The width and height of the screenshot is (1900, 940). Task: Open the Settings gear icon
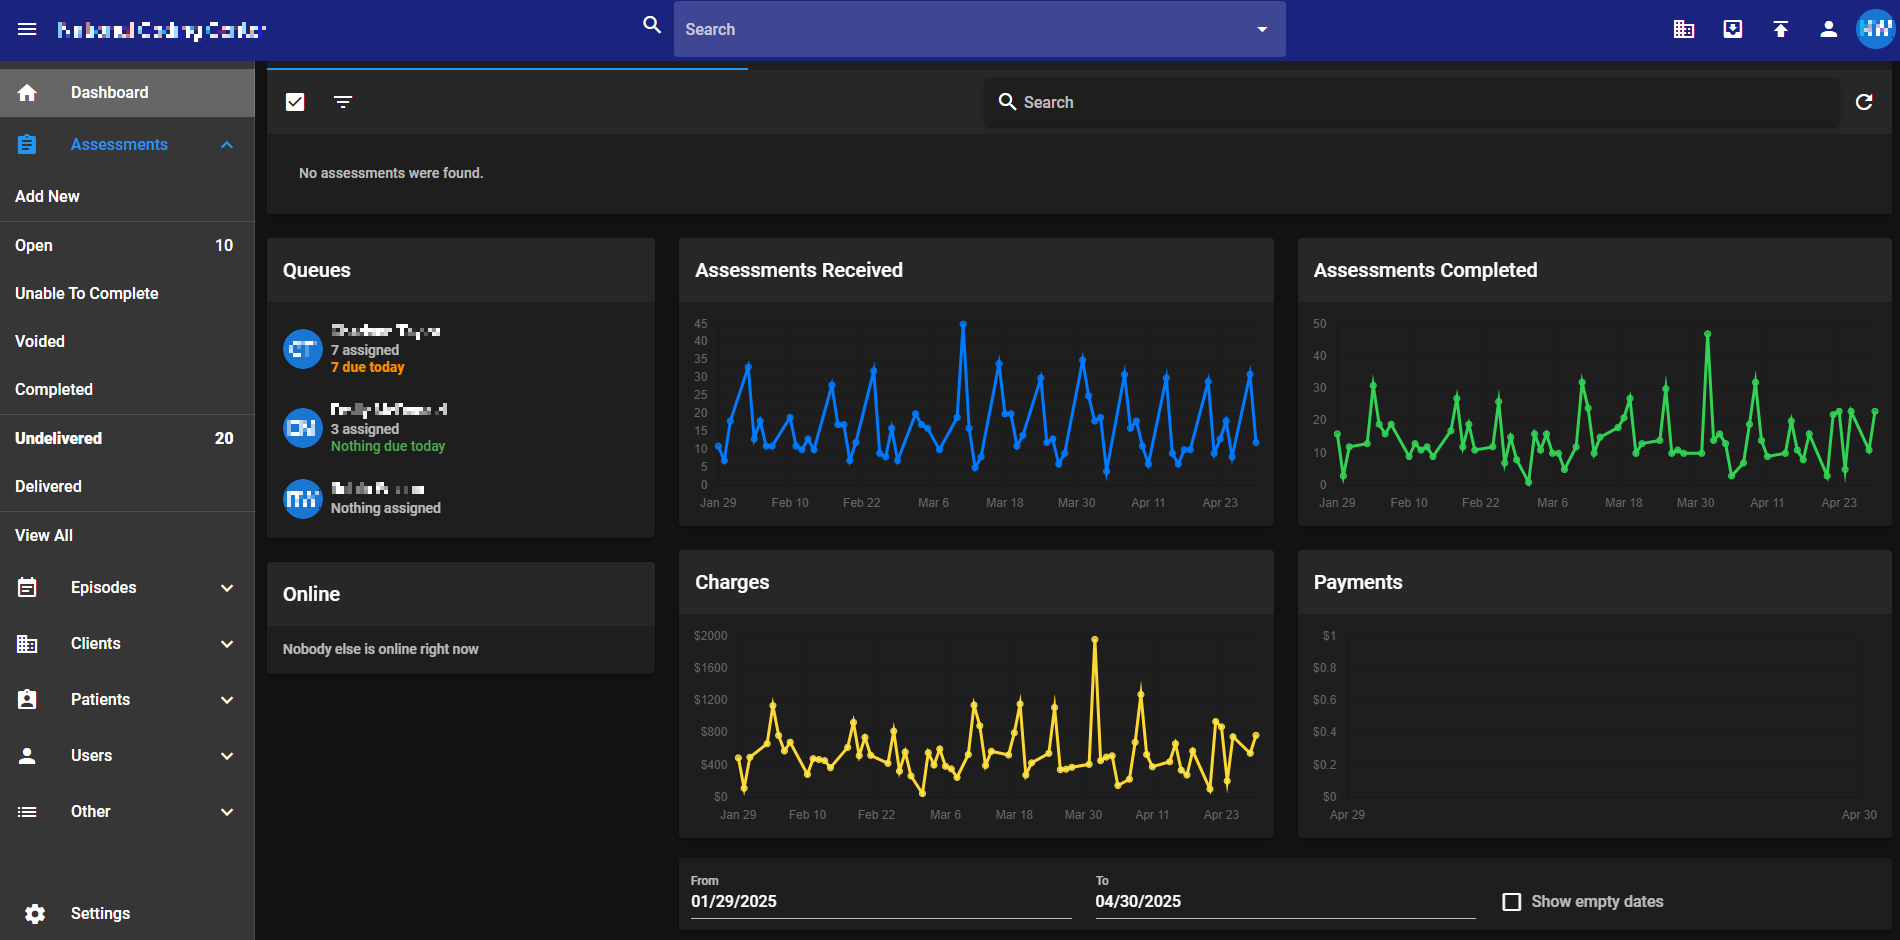point(35,914)
